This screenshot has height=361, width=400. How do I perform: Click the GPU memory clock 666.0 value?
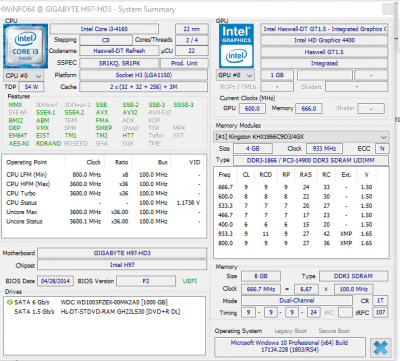(309, 109)
